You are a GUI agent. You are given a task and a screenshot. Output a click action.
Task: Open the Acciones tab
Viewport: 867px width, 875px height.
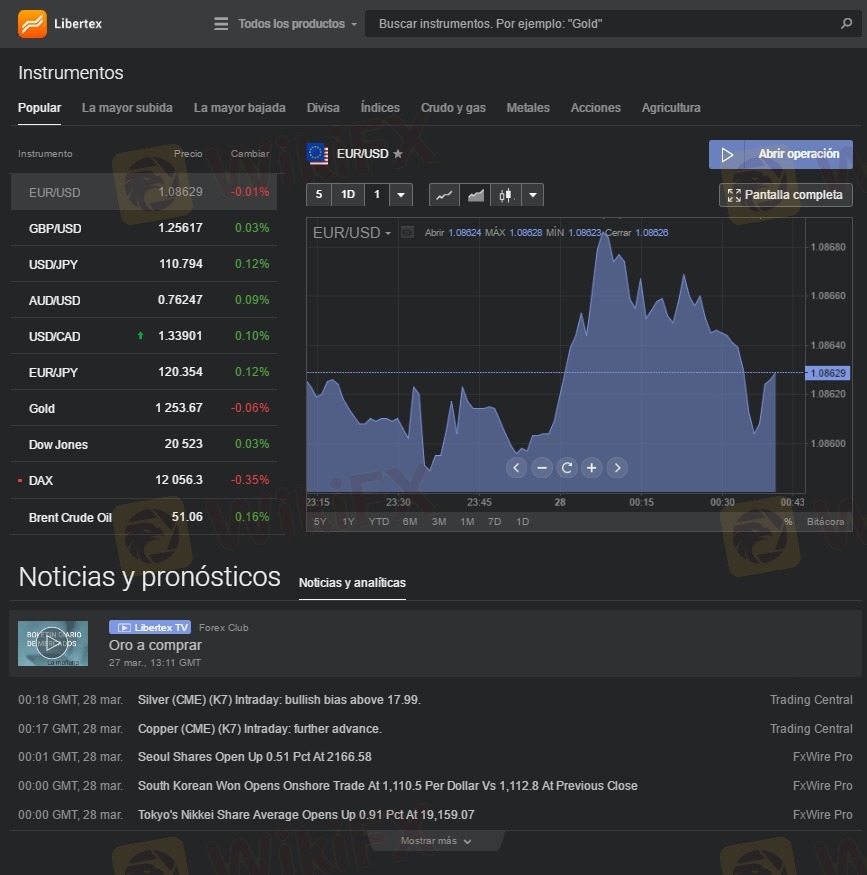[595, 108]
